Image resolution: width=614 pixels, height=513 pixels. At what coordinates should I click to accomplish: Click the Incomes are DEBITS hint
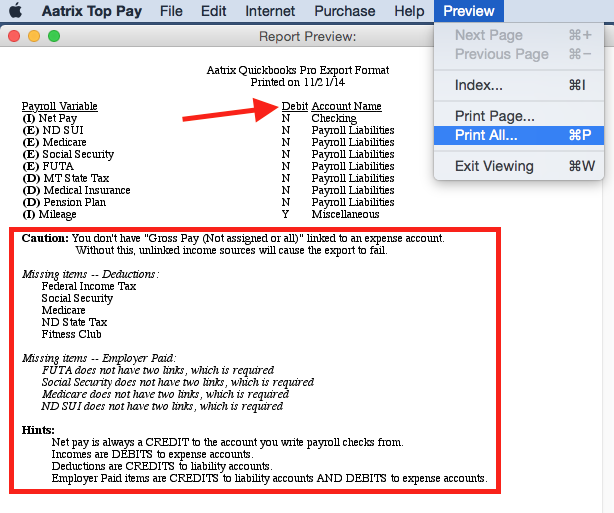[x=153, y=455]
